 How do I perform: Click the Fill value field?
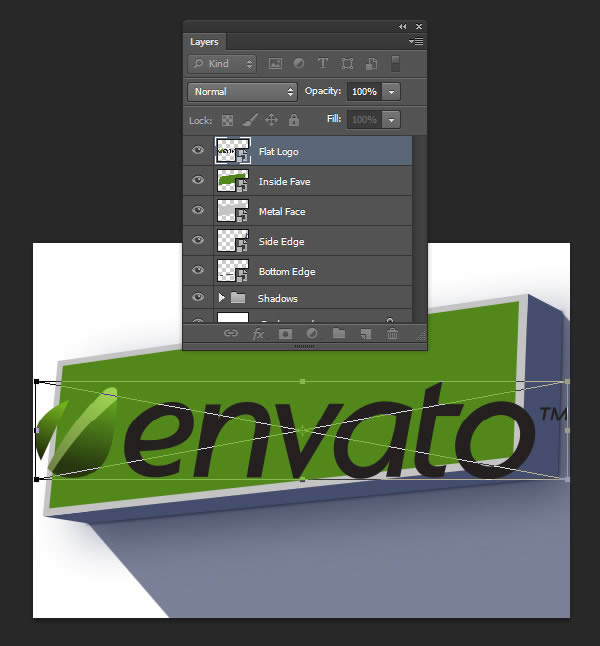point(364,119)
